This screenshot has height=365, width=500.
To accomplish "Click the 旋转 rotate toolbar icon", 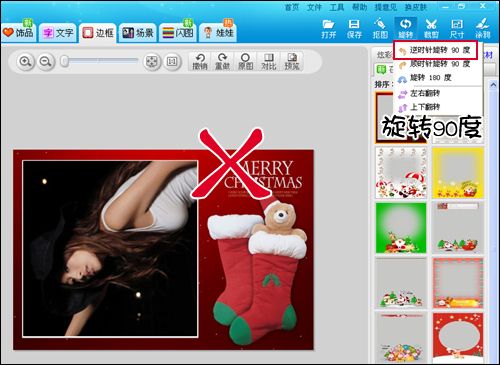I will [x=405, y=29].
